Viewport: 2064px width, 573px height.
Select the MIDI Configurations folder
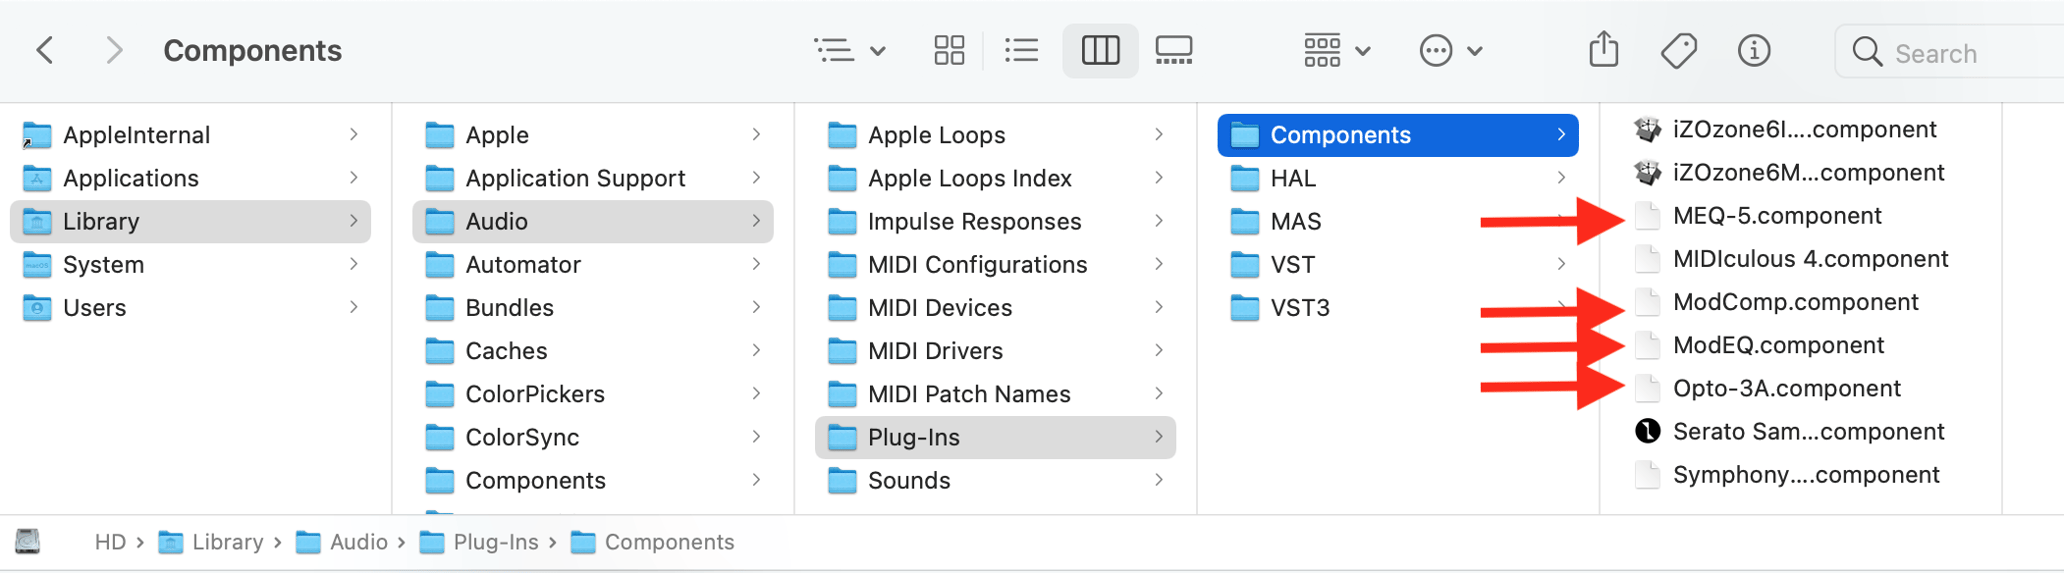click(x=995, y=264)
